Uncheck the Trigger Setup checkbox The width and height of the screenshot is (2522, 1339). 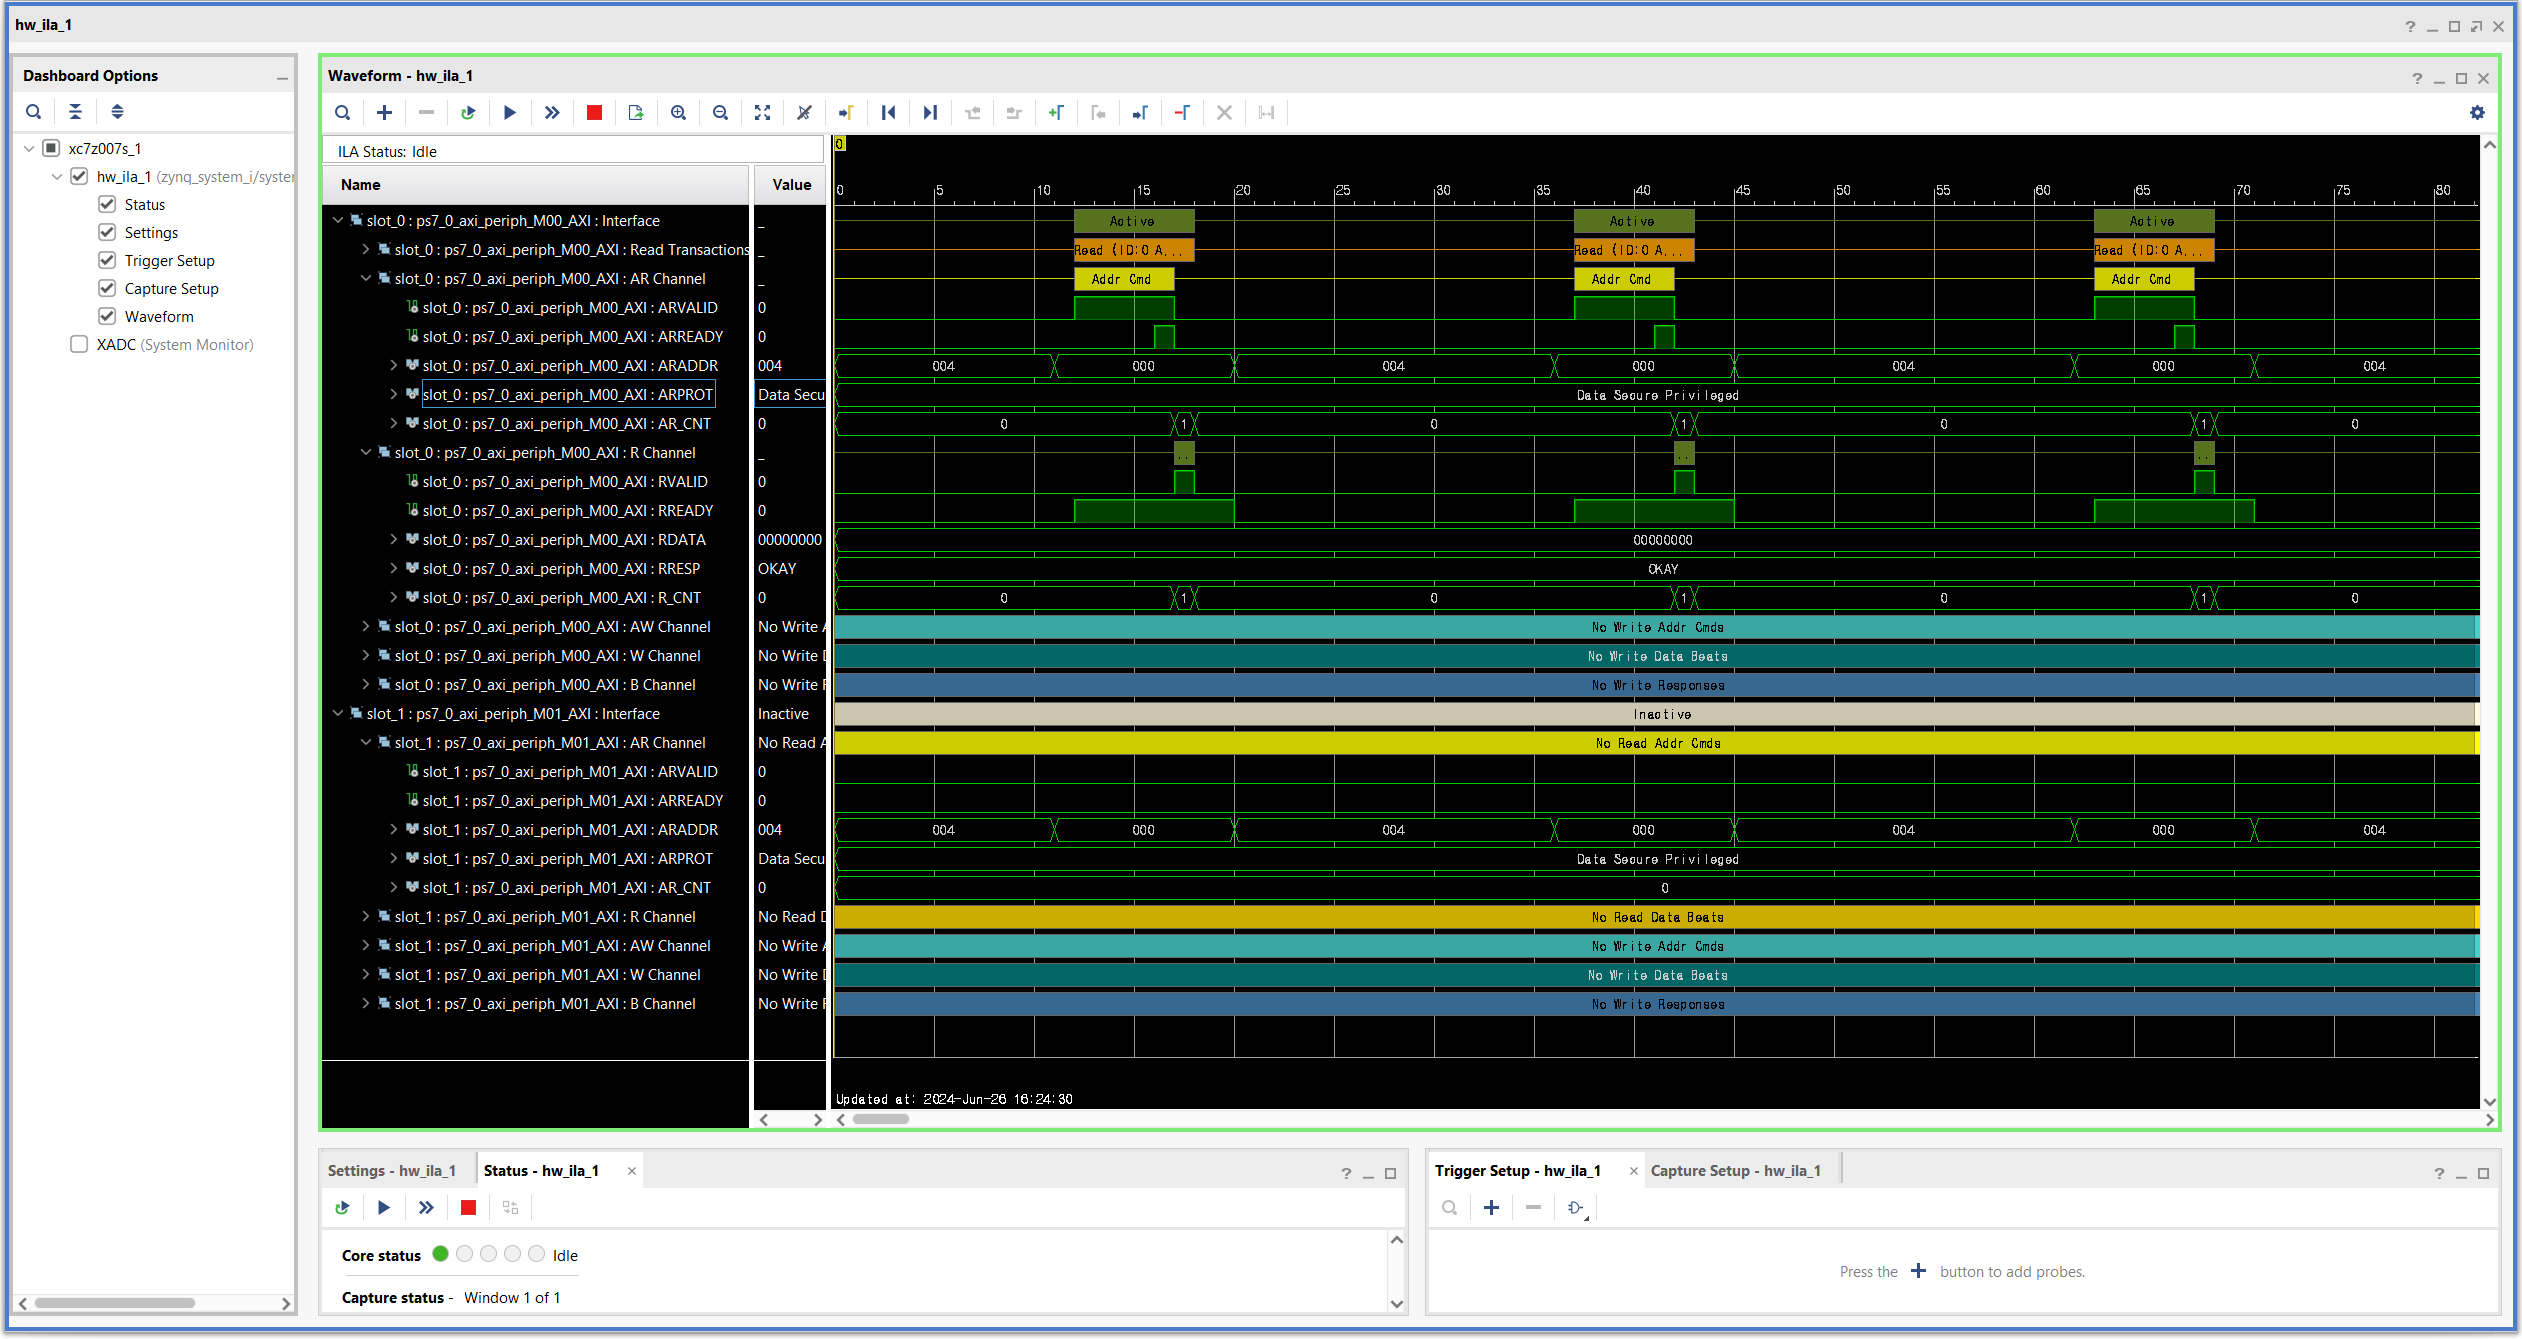click(x=107, y=261)
